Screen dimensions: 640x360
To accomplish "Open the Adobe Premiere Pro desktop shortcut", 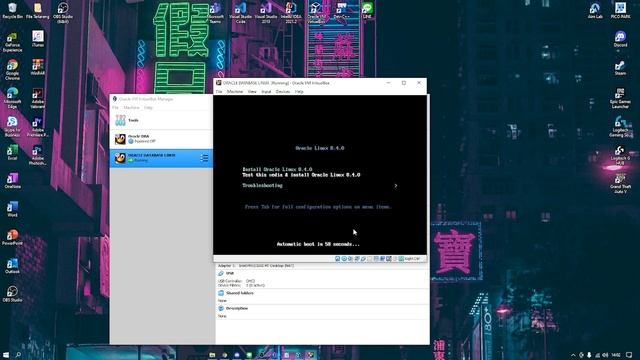I will (38, 127).
